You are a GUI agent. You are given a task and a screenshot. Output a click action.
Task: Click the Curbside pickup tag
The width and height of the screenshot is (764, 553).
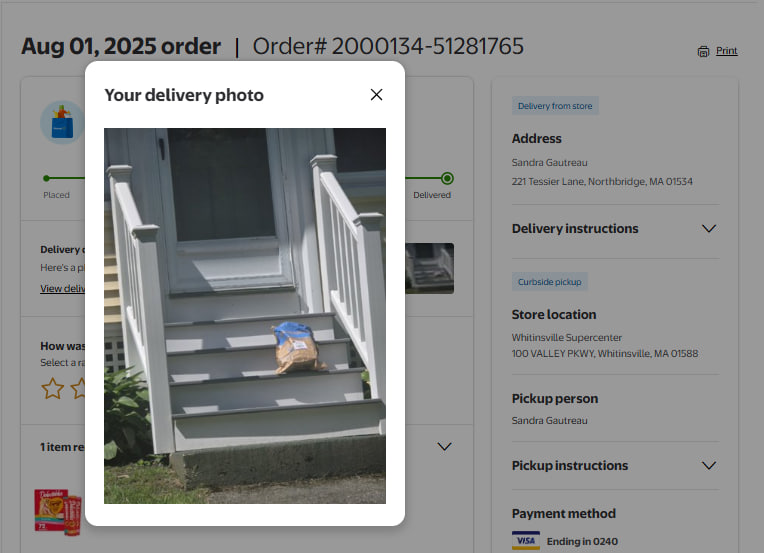pos(550,282)
